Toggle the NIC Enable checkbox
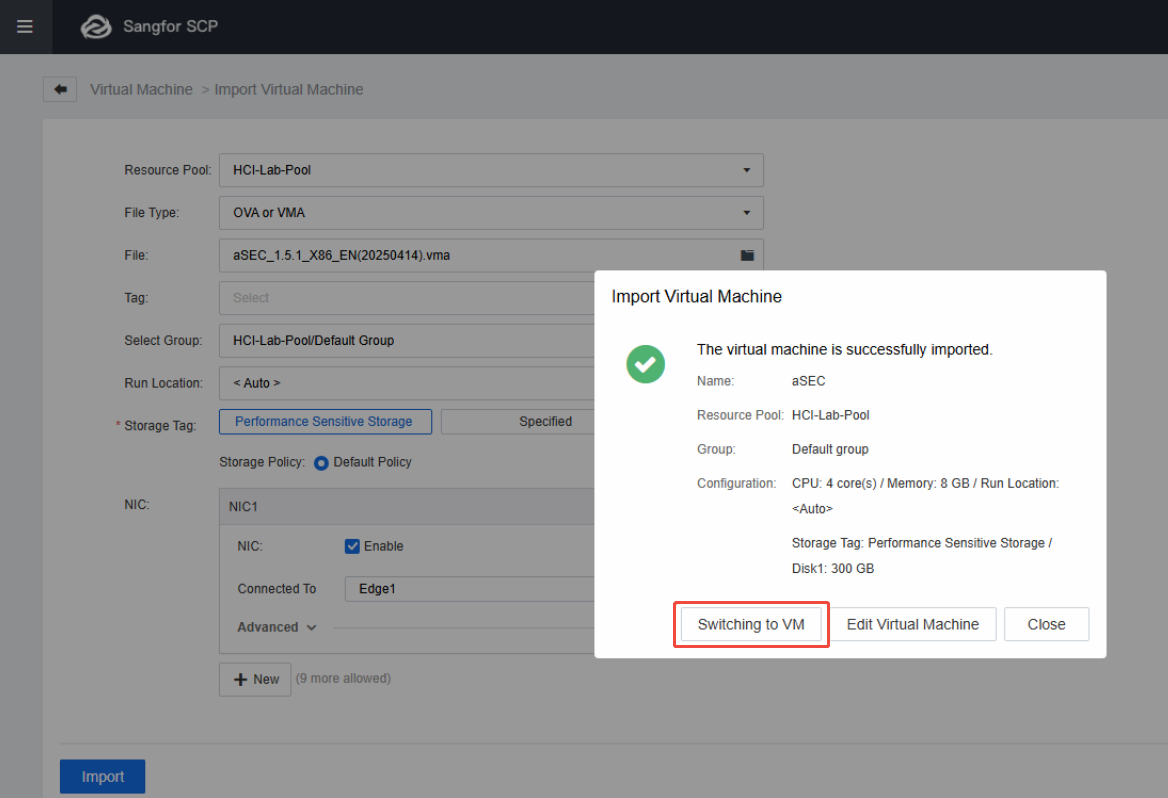Viewport: 1168px width, 798px height. click(352, 546)
